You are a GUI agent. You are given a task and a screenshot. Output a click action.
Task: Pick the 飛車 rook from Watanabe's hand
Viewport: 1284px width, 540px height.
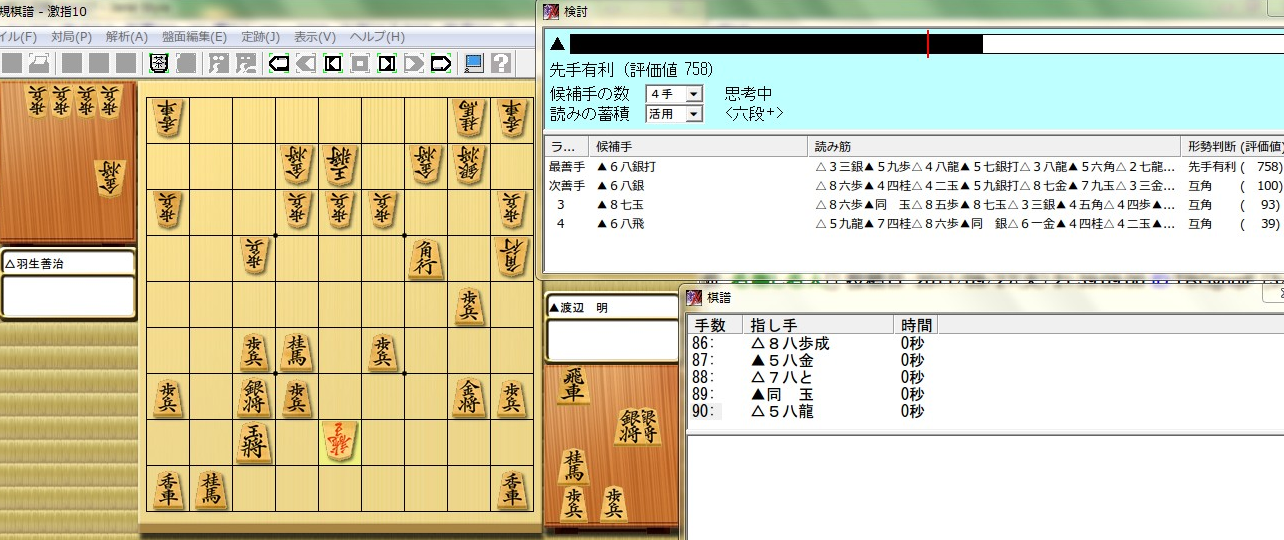click(572, 385)
